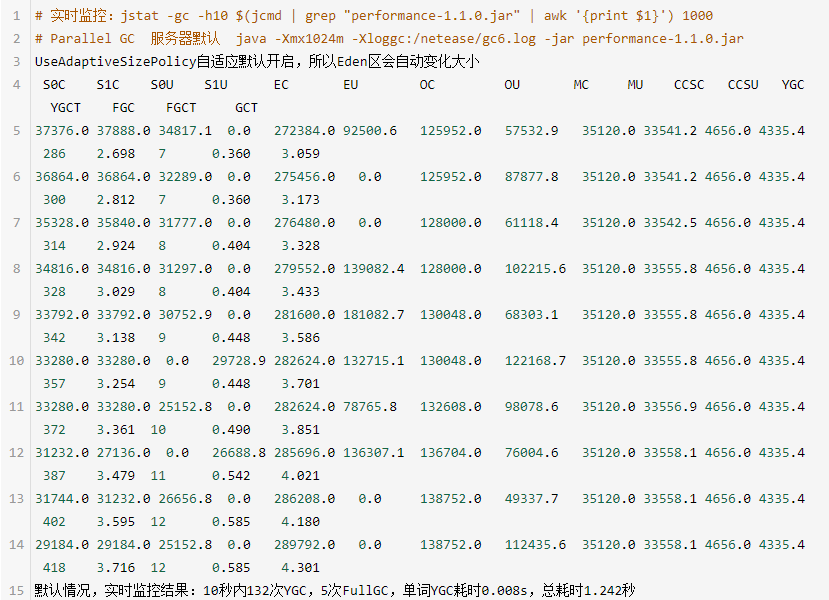Select the S0U column header
This screenshot has height=600, width=829.
click(162, 85)
